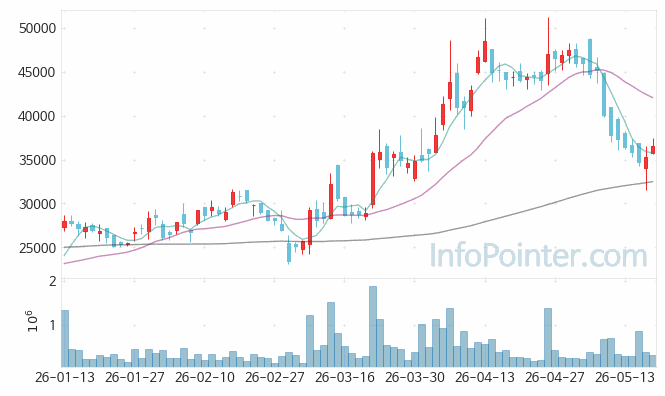Screen dimensions: 665x396
Task: Select the 26-04-27 date label
Action: pyautogui.click(x=555, y=377)
